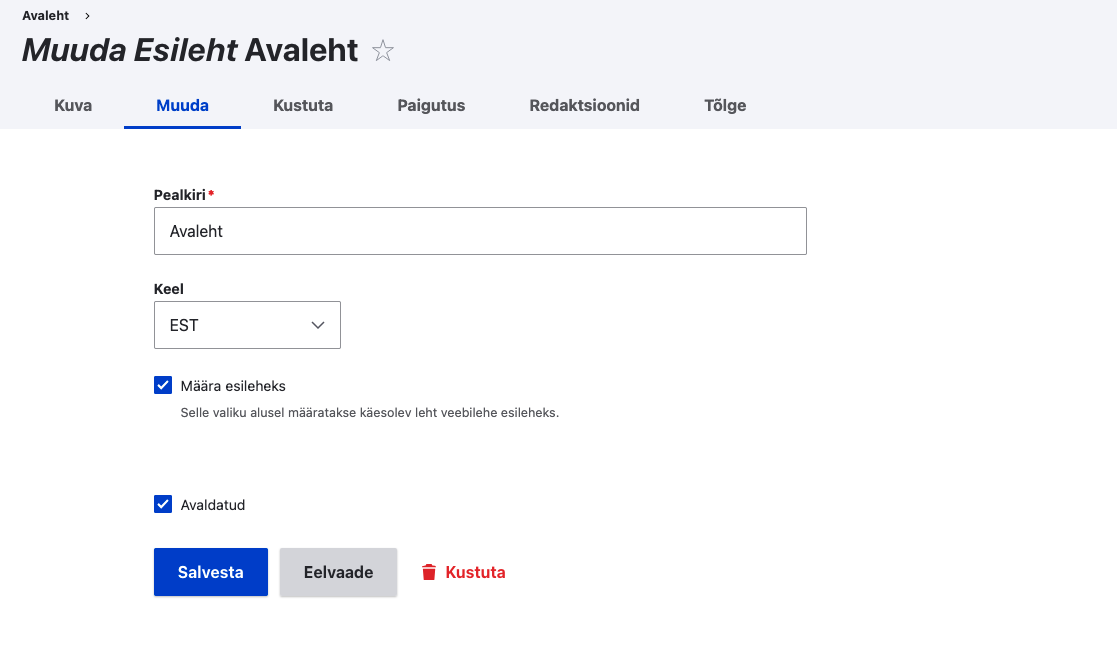Uncheck the Määra esileheks checkbox
This screenshot has width=1117, height=656.
163,385
